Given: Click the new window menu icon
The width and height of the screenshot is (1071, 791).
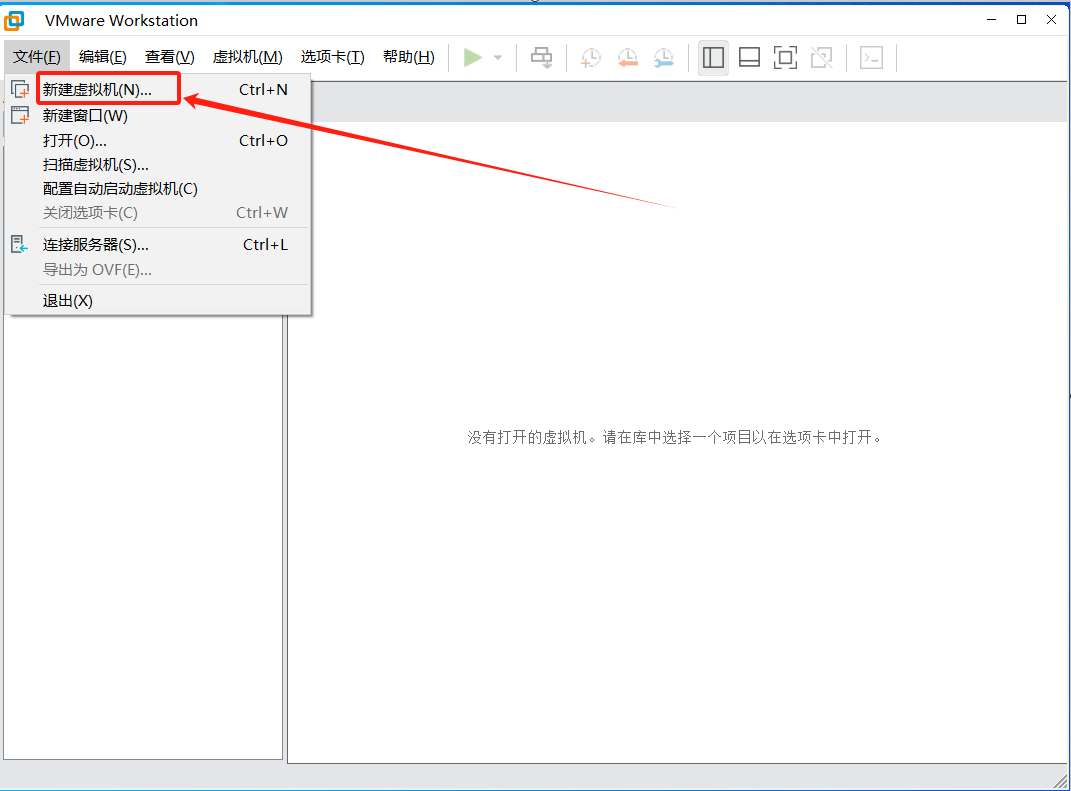Looking at the screenshot, I should [20, 115].
